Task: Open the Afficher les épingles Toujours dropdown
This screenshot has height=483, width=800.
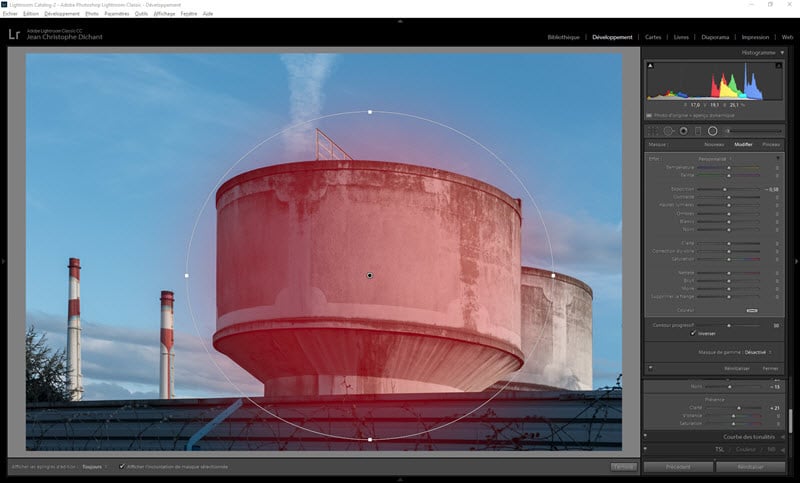Action: (94, 467)
